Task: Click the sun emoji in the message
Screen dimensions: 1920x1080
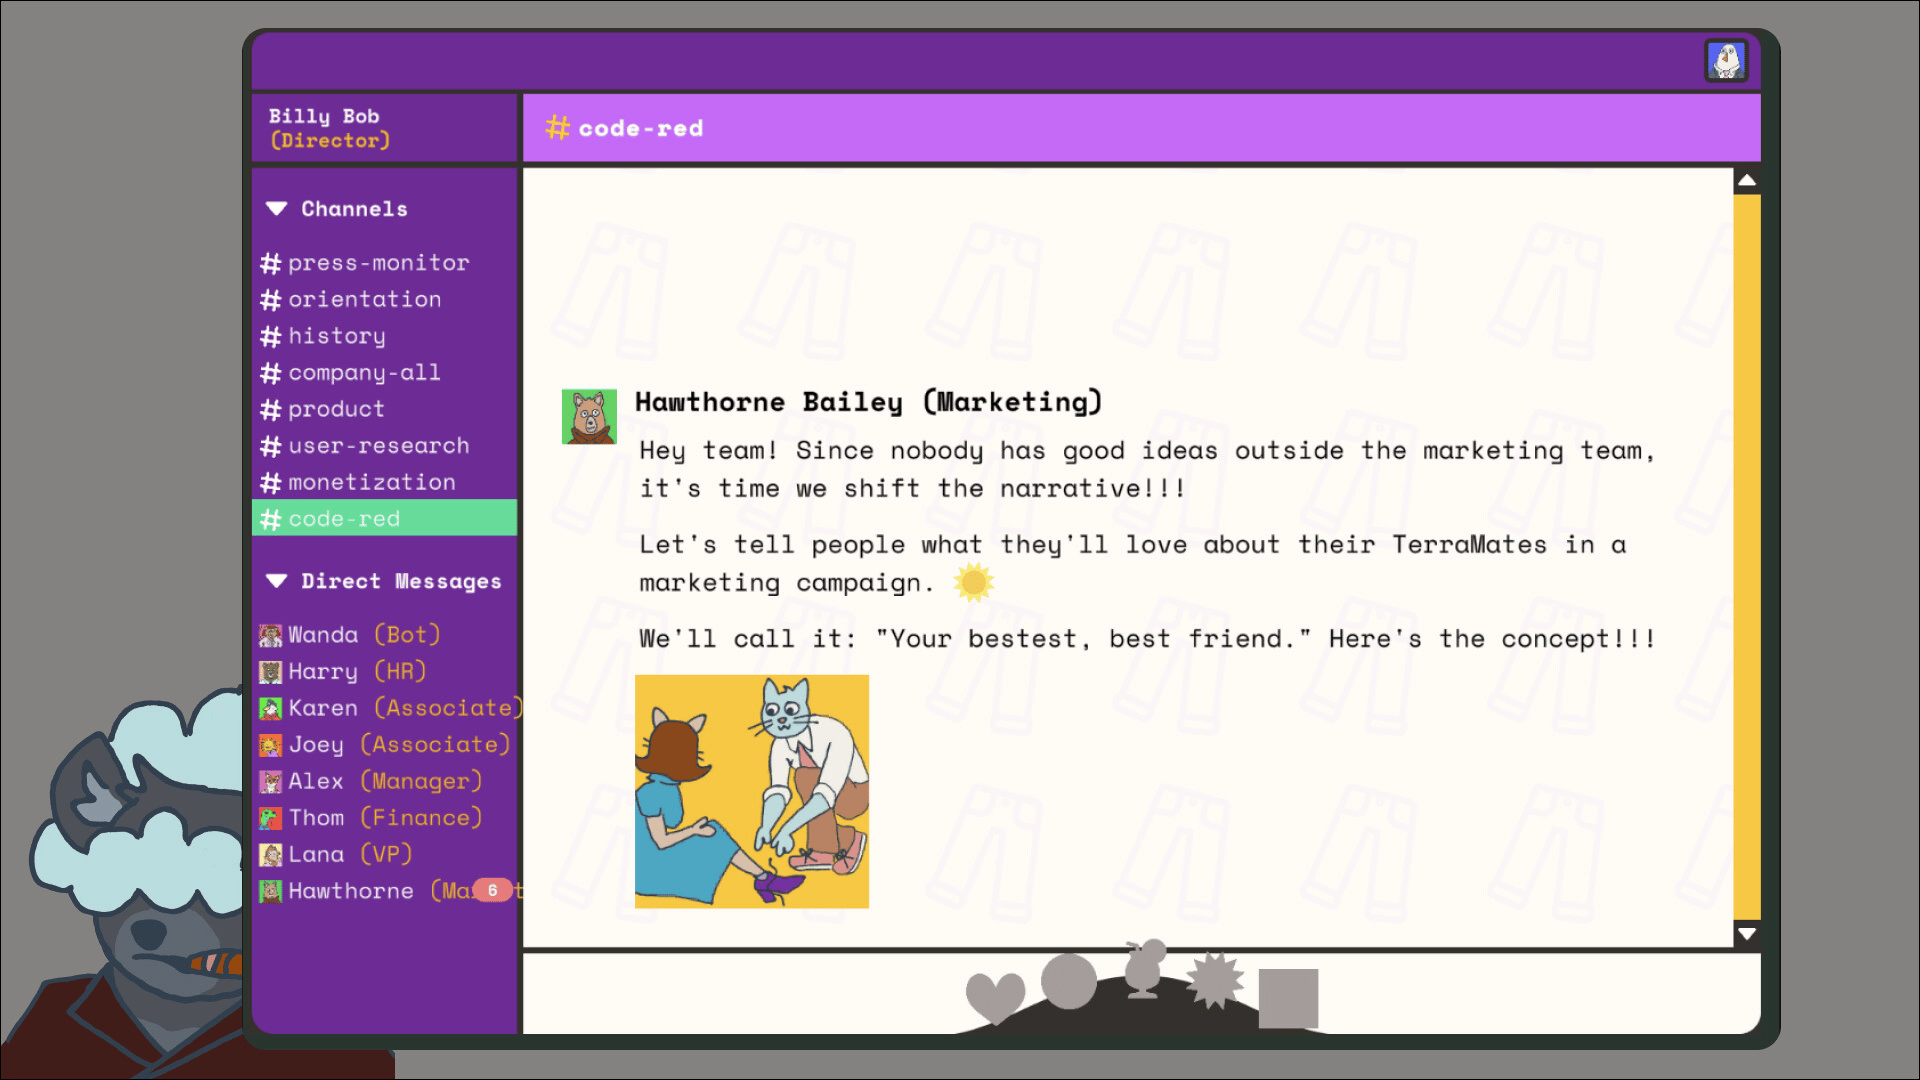Action: [x=973, y=582]
